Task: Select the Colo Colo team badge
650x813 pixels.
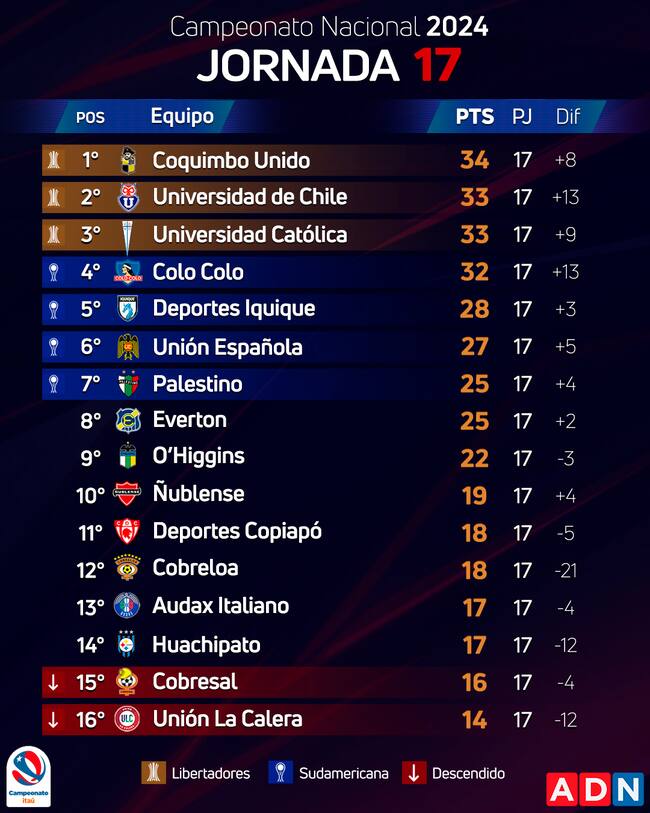Action: click(x=127, y=272)
